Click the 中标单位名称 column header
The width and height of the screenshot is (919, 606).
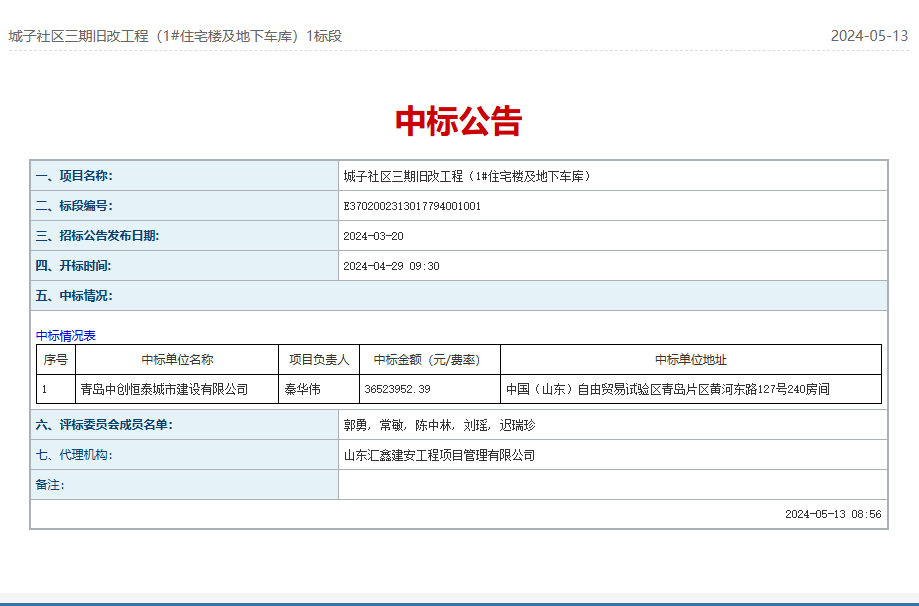pyautogui.click(x=177, y=360)
